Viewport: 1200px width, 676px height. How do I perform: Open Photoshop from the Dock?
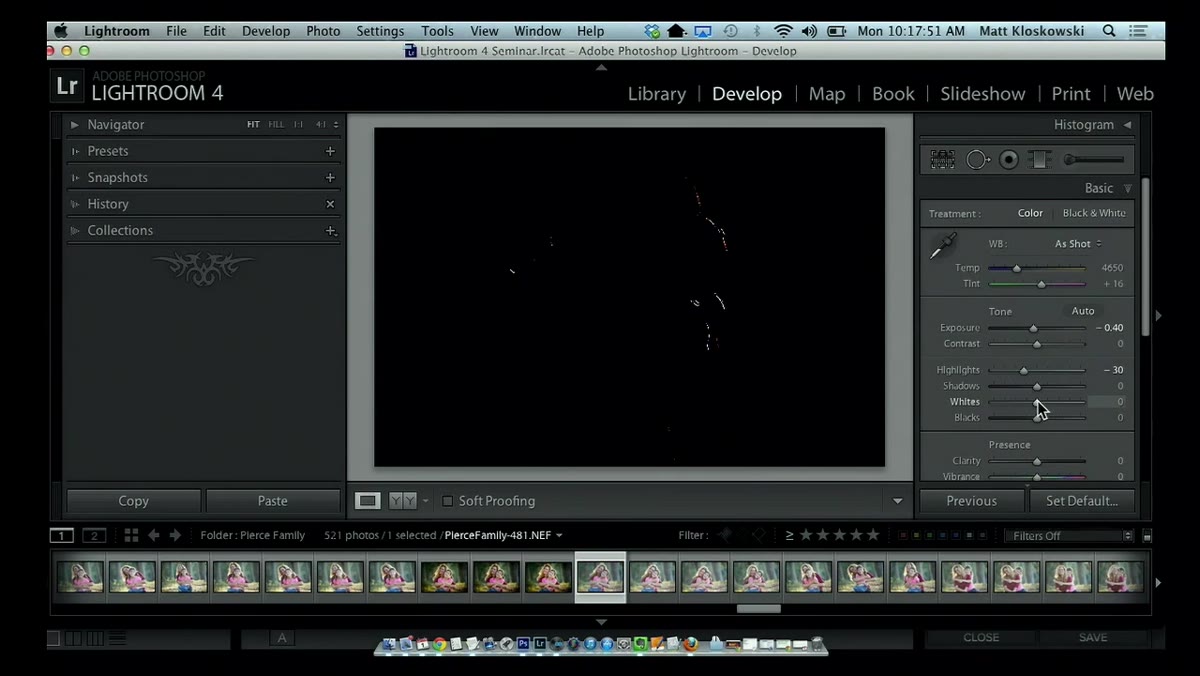point(523,645)
